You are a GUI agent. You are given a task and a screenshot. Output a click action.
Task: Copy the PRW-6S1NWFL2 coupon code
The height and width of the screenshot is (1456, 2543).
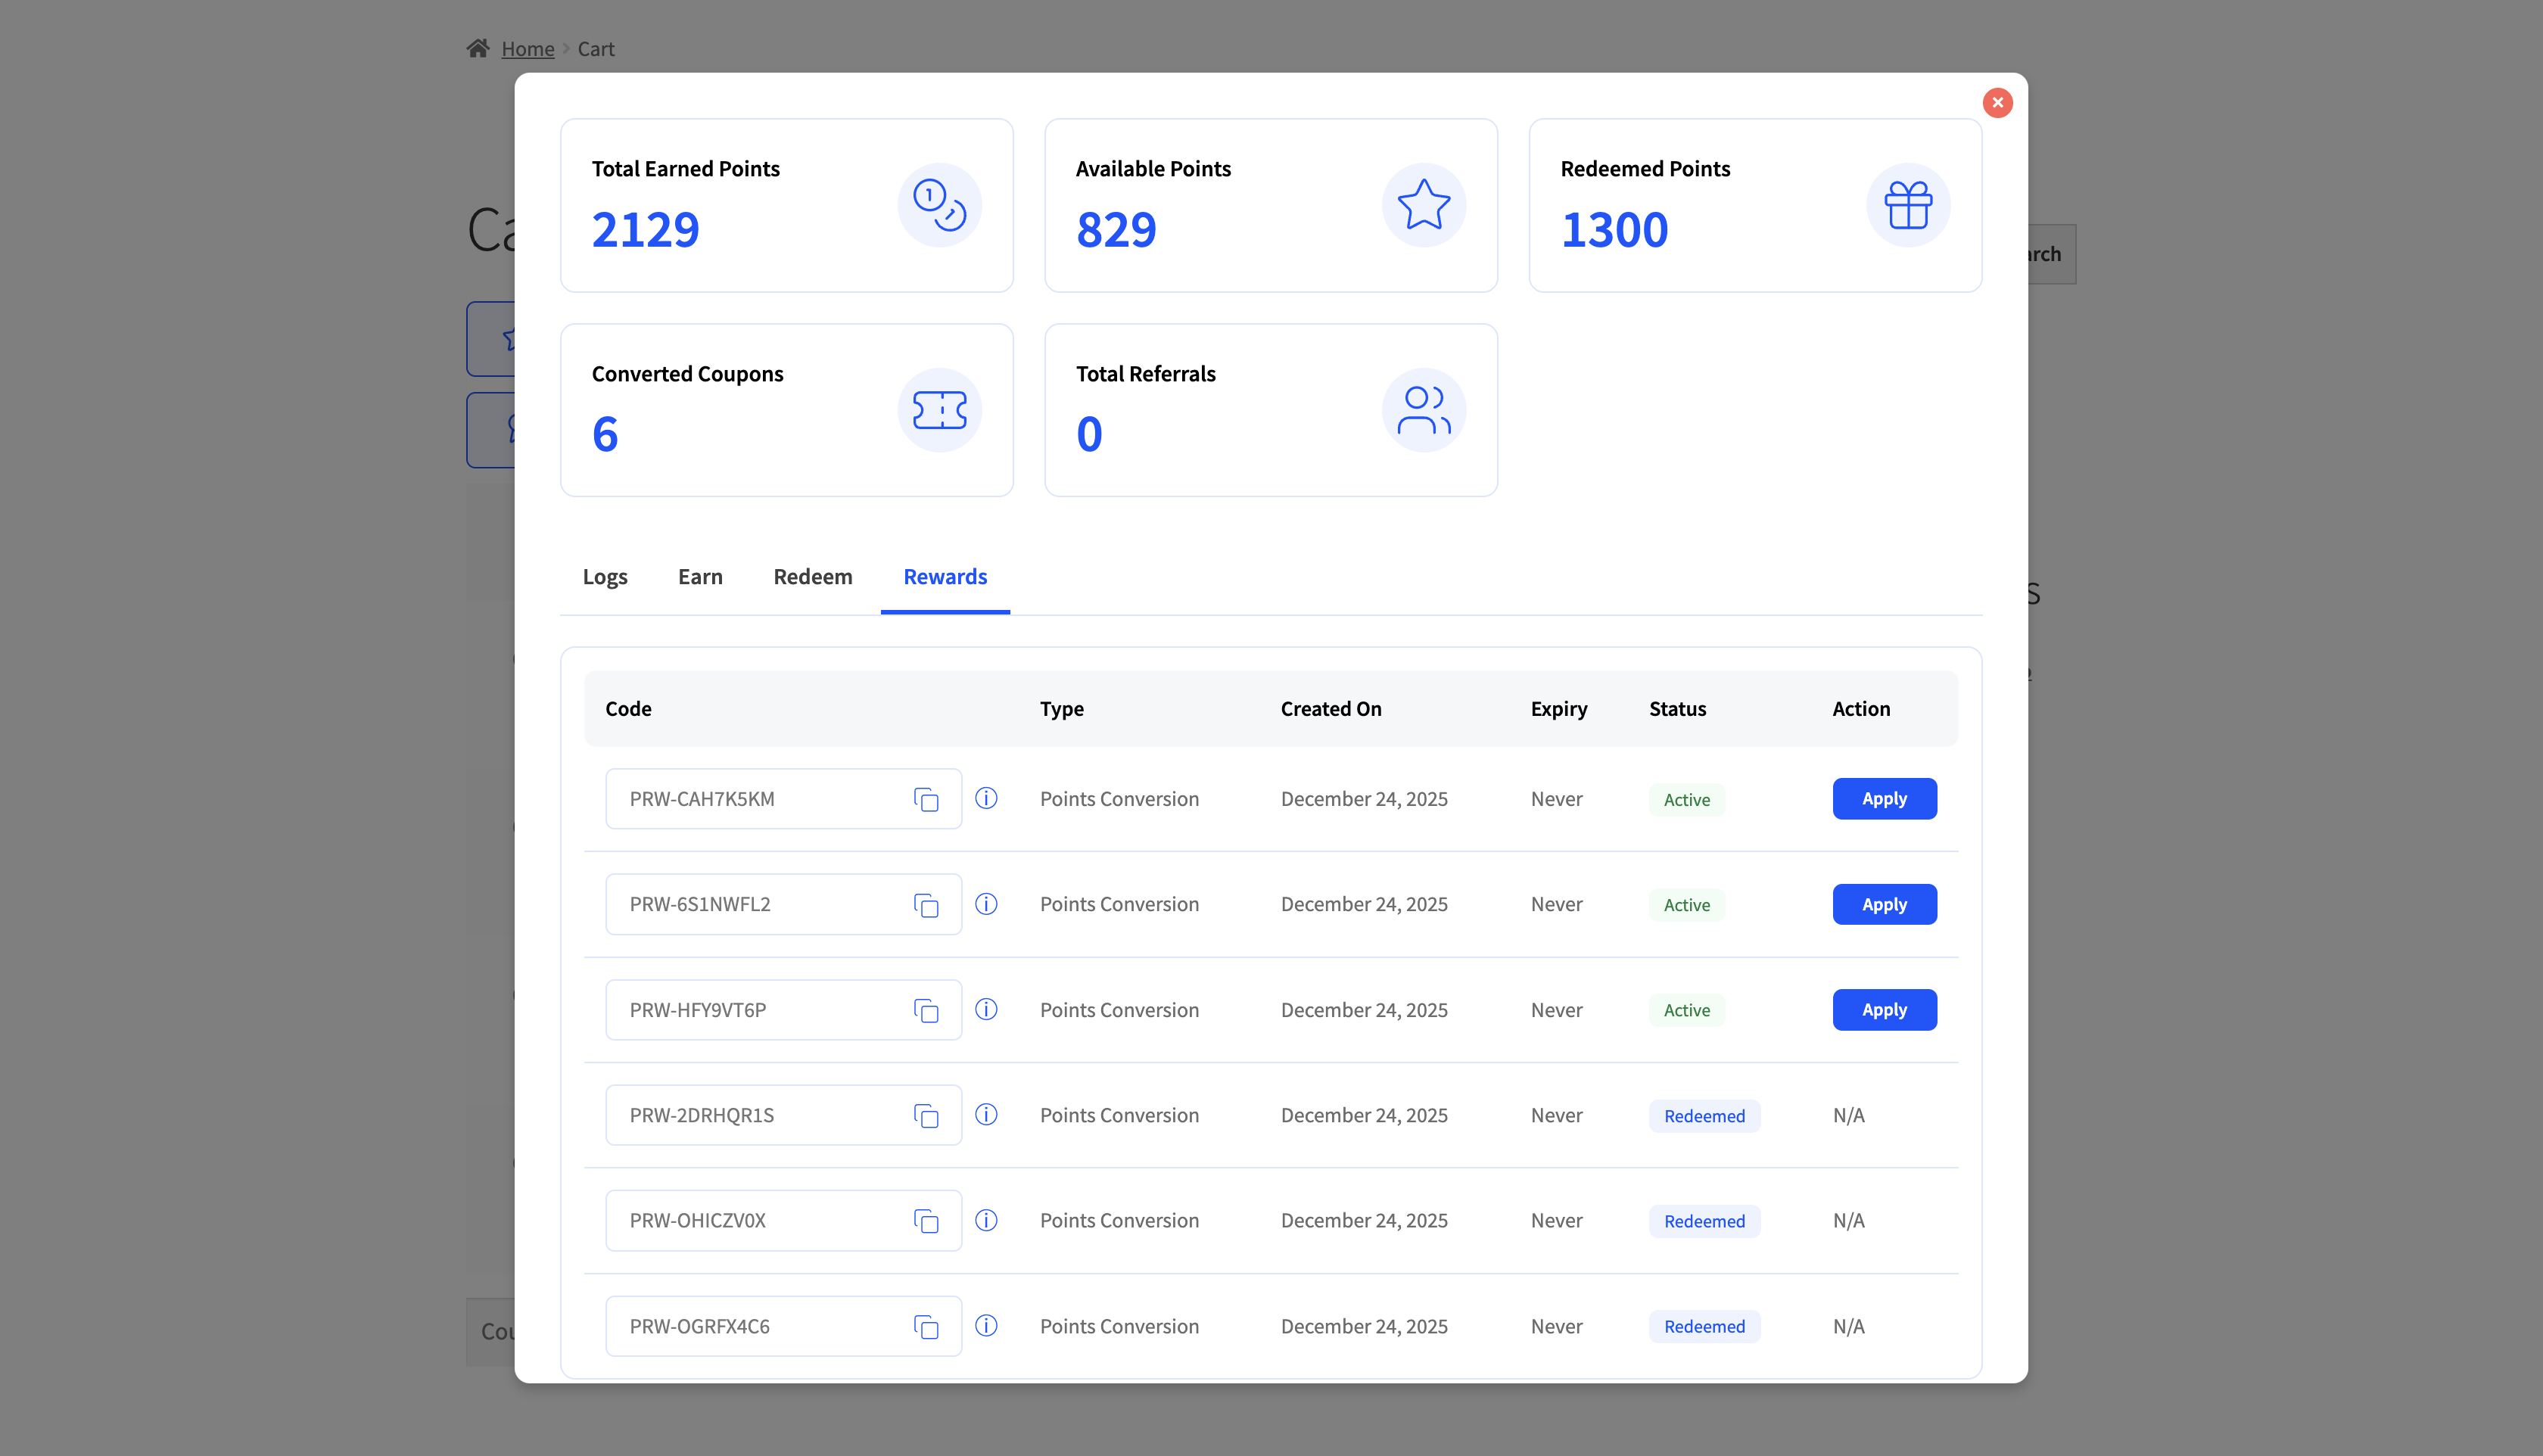coord(926,905)
